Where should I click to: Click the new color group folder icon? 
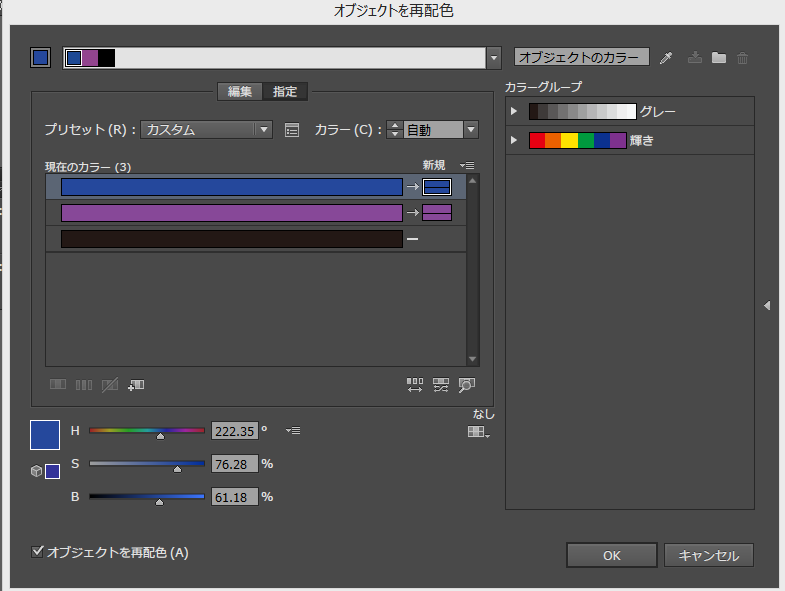719,58
